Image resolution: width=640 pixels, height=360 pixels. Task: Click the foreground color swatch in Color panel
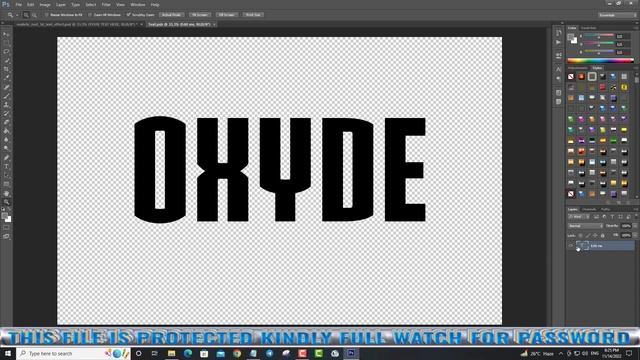571,37
